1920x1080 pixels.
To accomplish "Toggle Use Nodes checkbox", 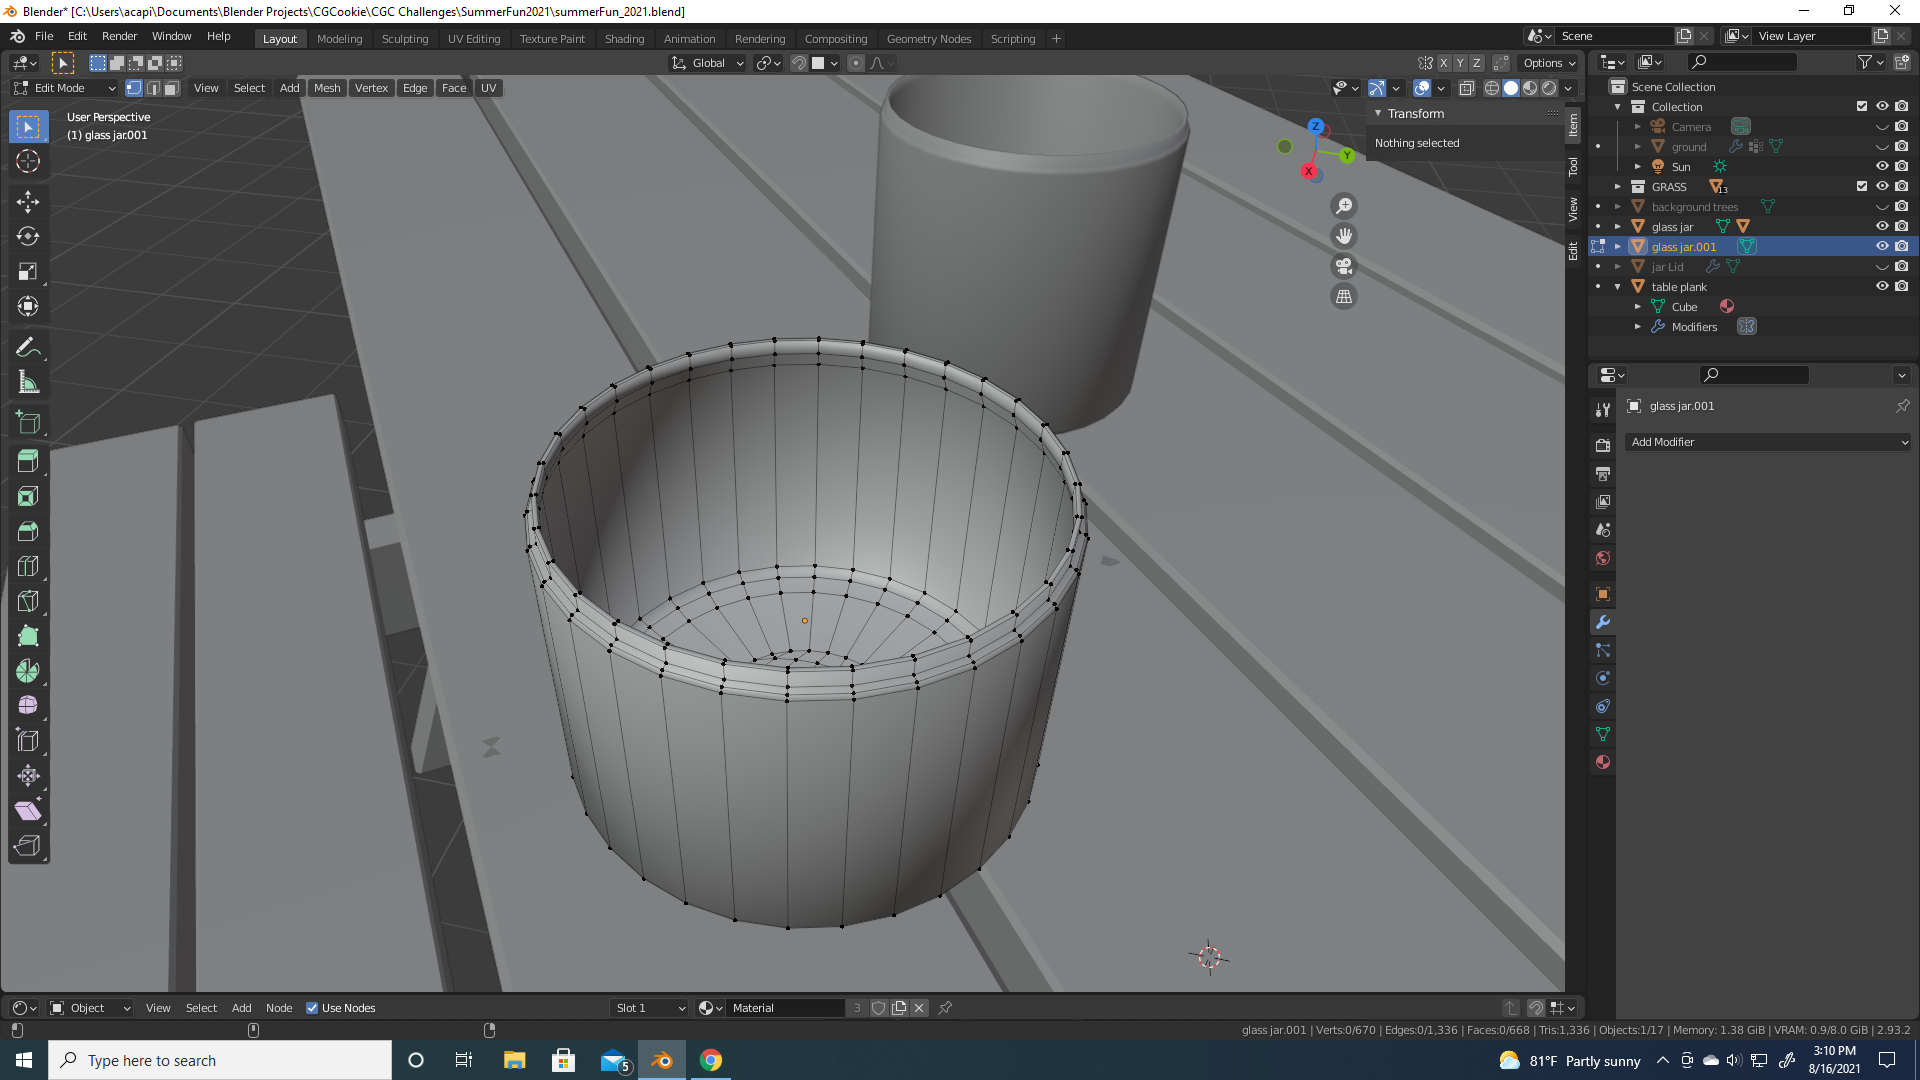I will 312,1008.
